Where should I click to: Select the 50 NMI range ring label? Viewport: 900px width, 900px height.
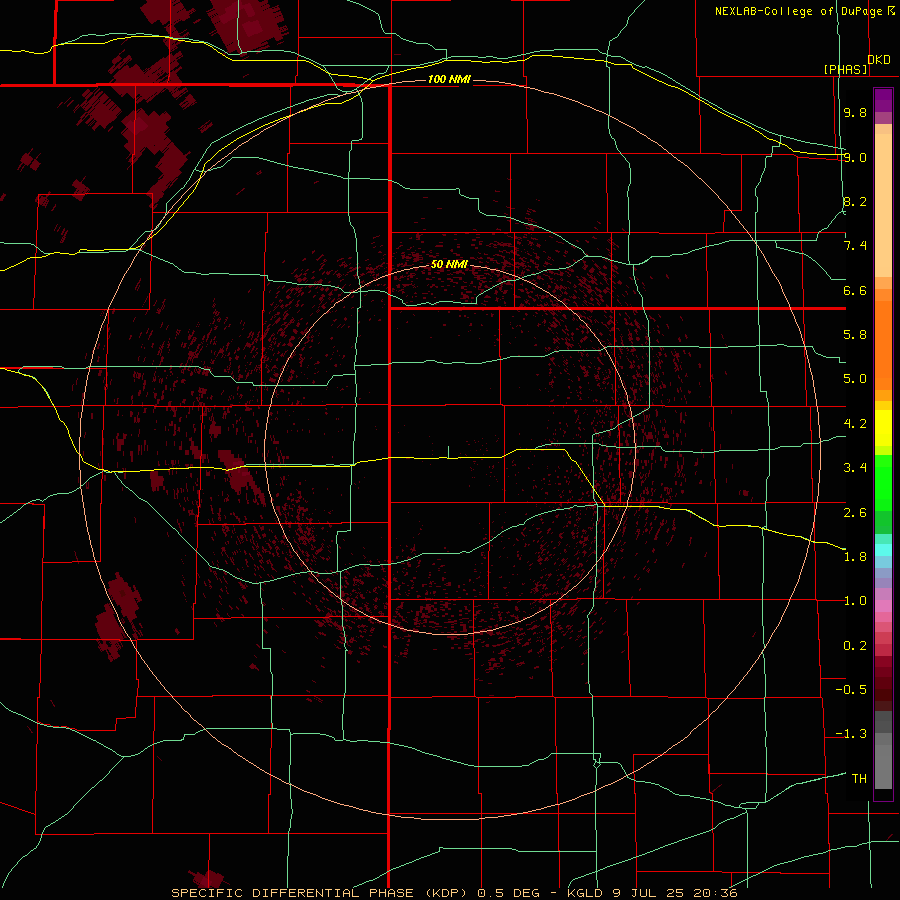click(449, 264)
